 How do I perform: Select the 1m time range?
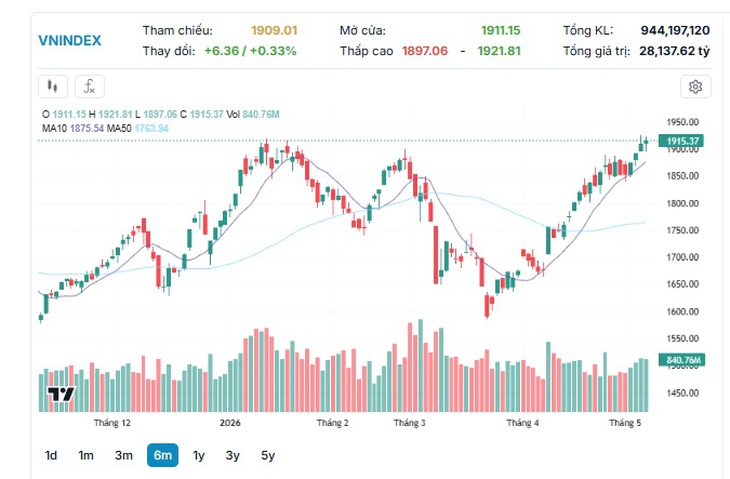point(86,455)
